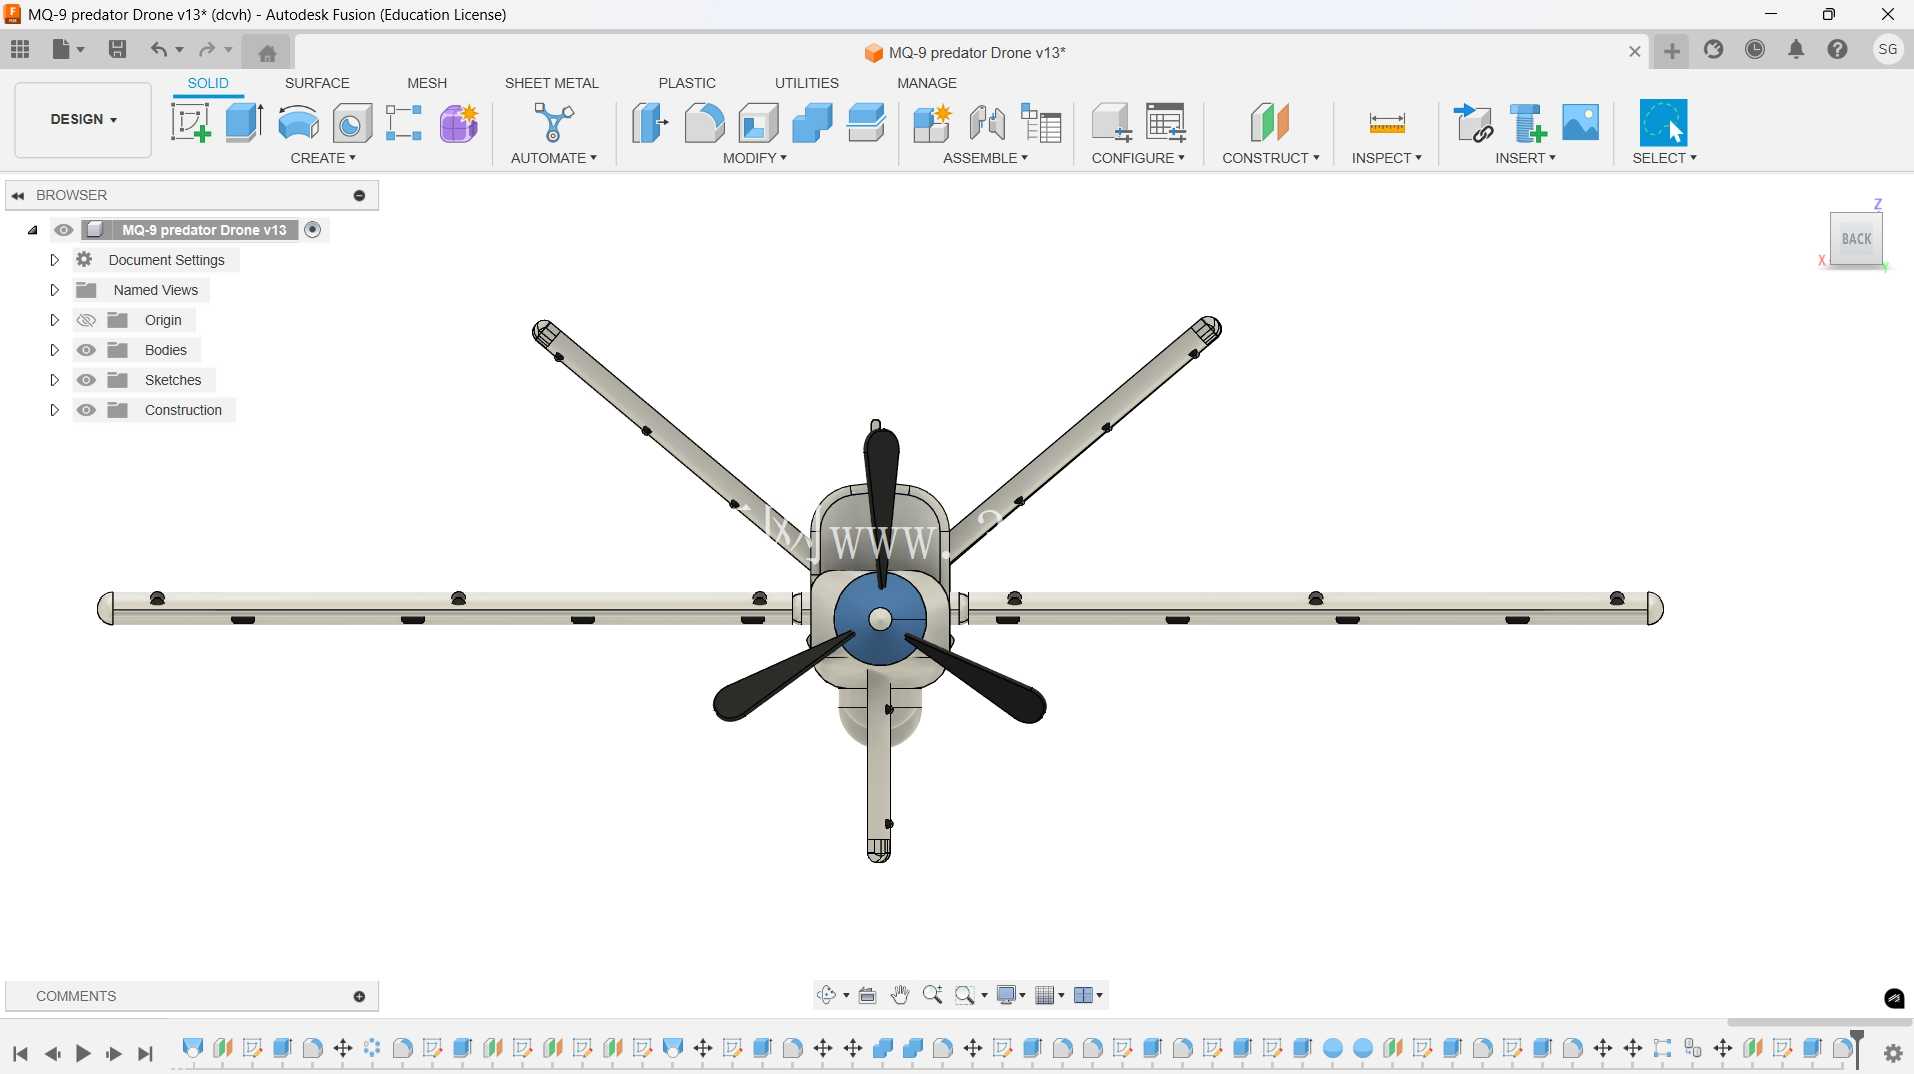1914x1074 pixels.
Task: Select the Hole tool
Action: (x=352, y=123)
